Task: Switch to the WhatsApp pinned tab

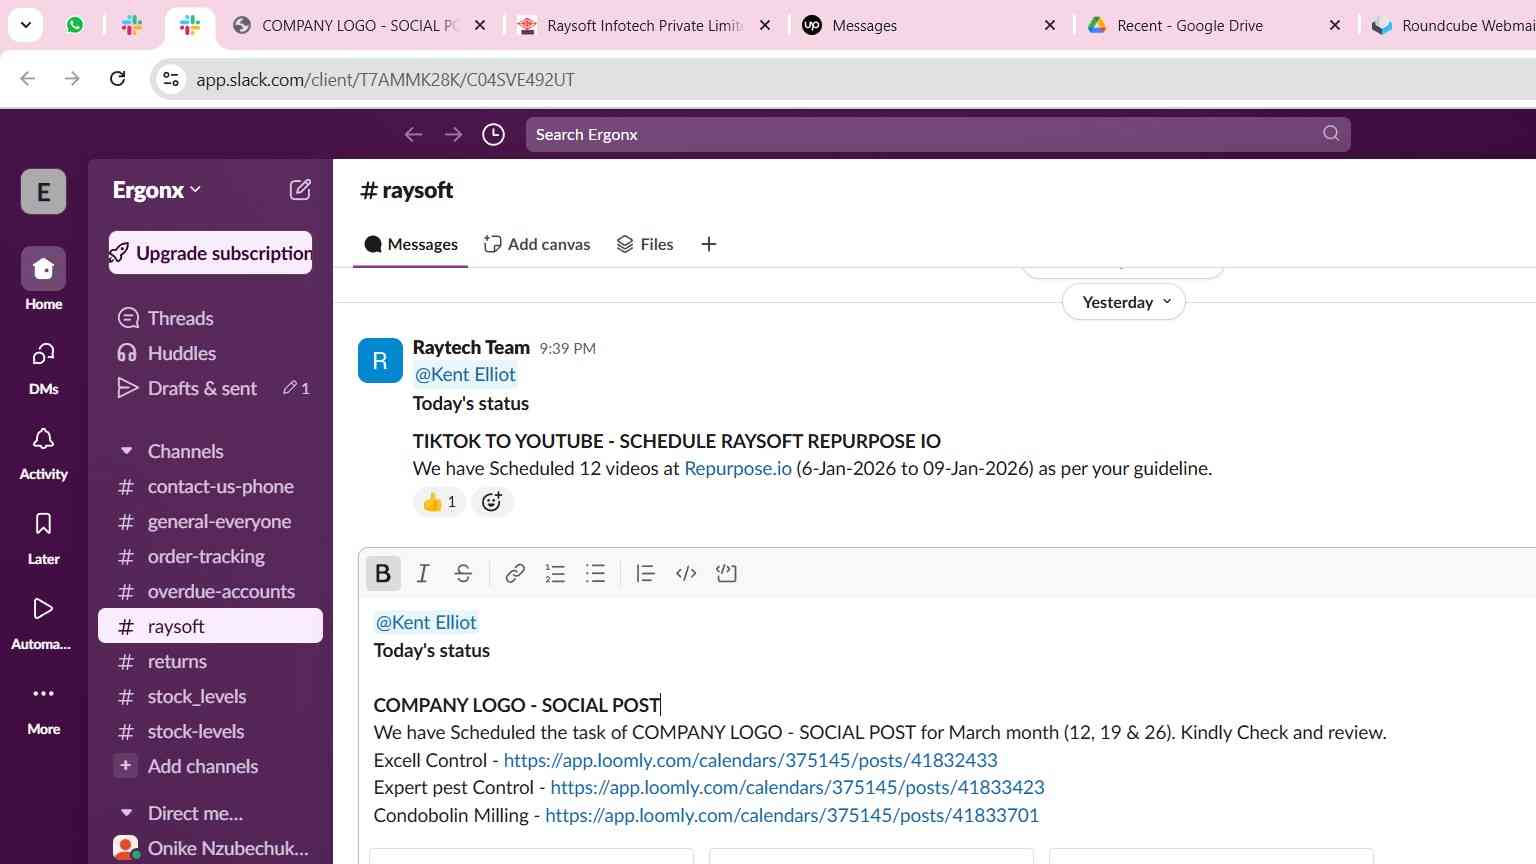Action: click(x=75, y=25)
